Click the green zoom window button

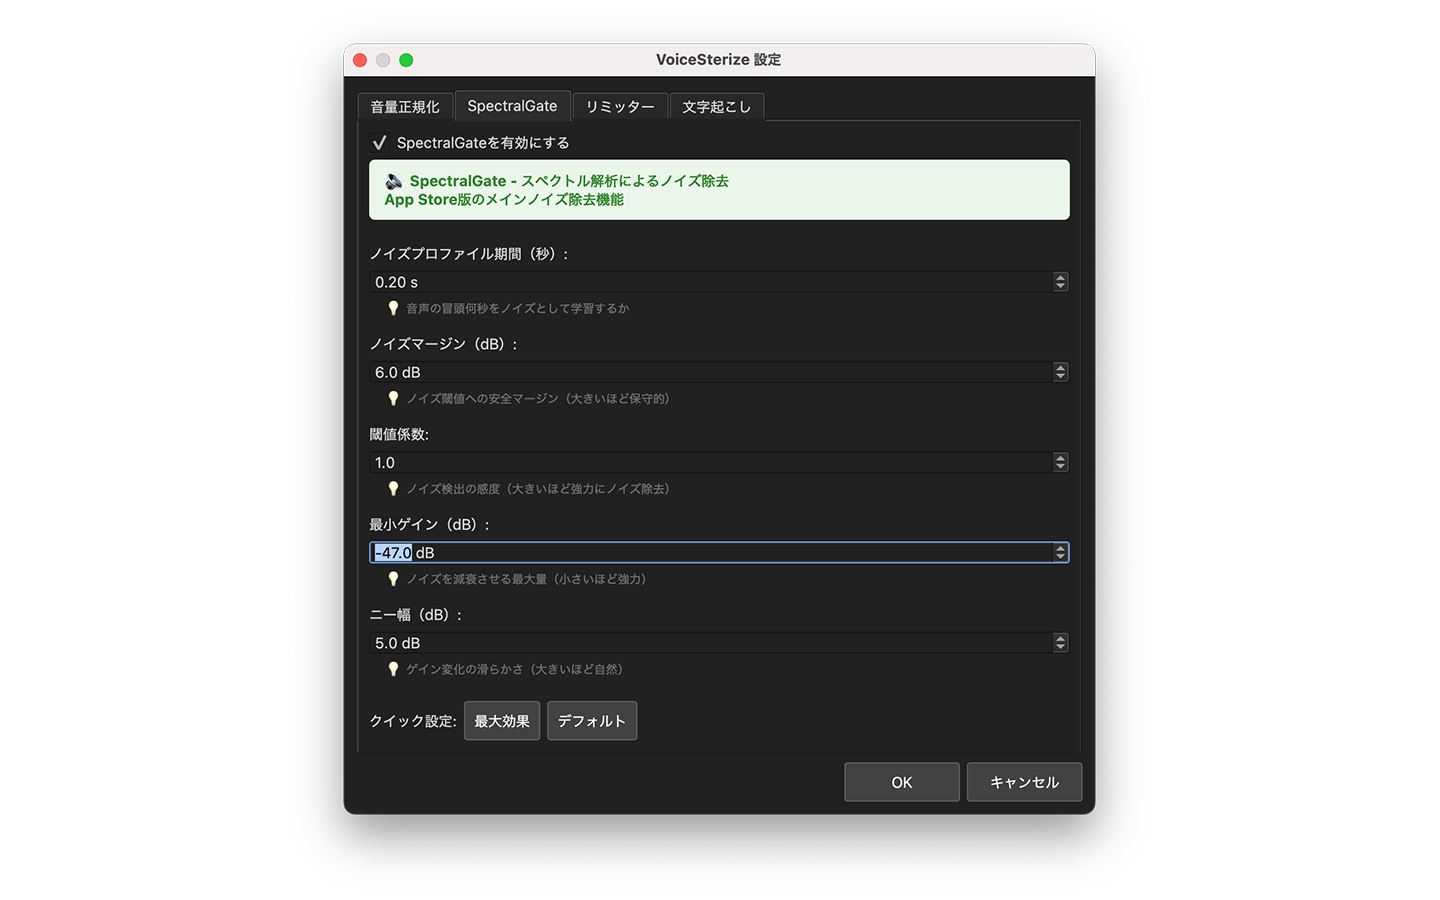[x=406, y=60]
